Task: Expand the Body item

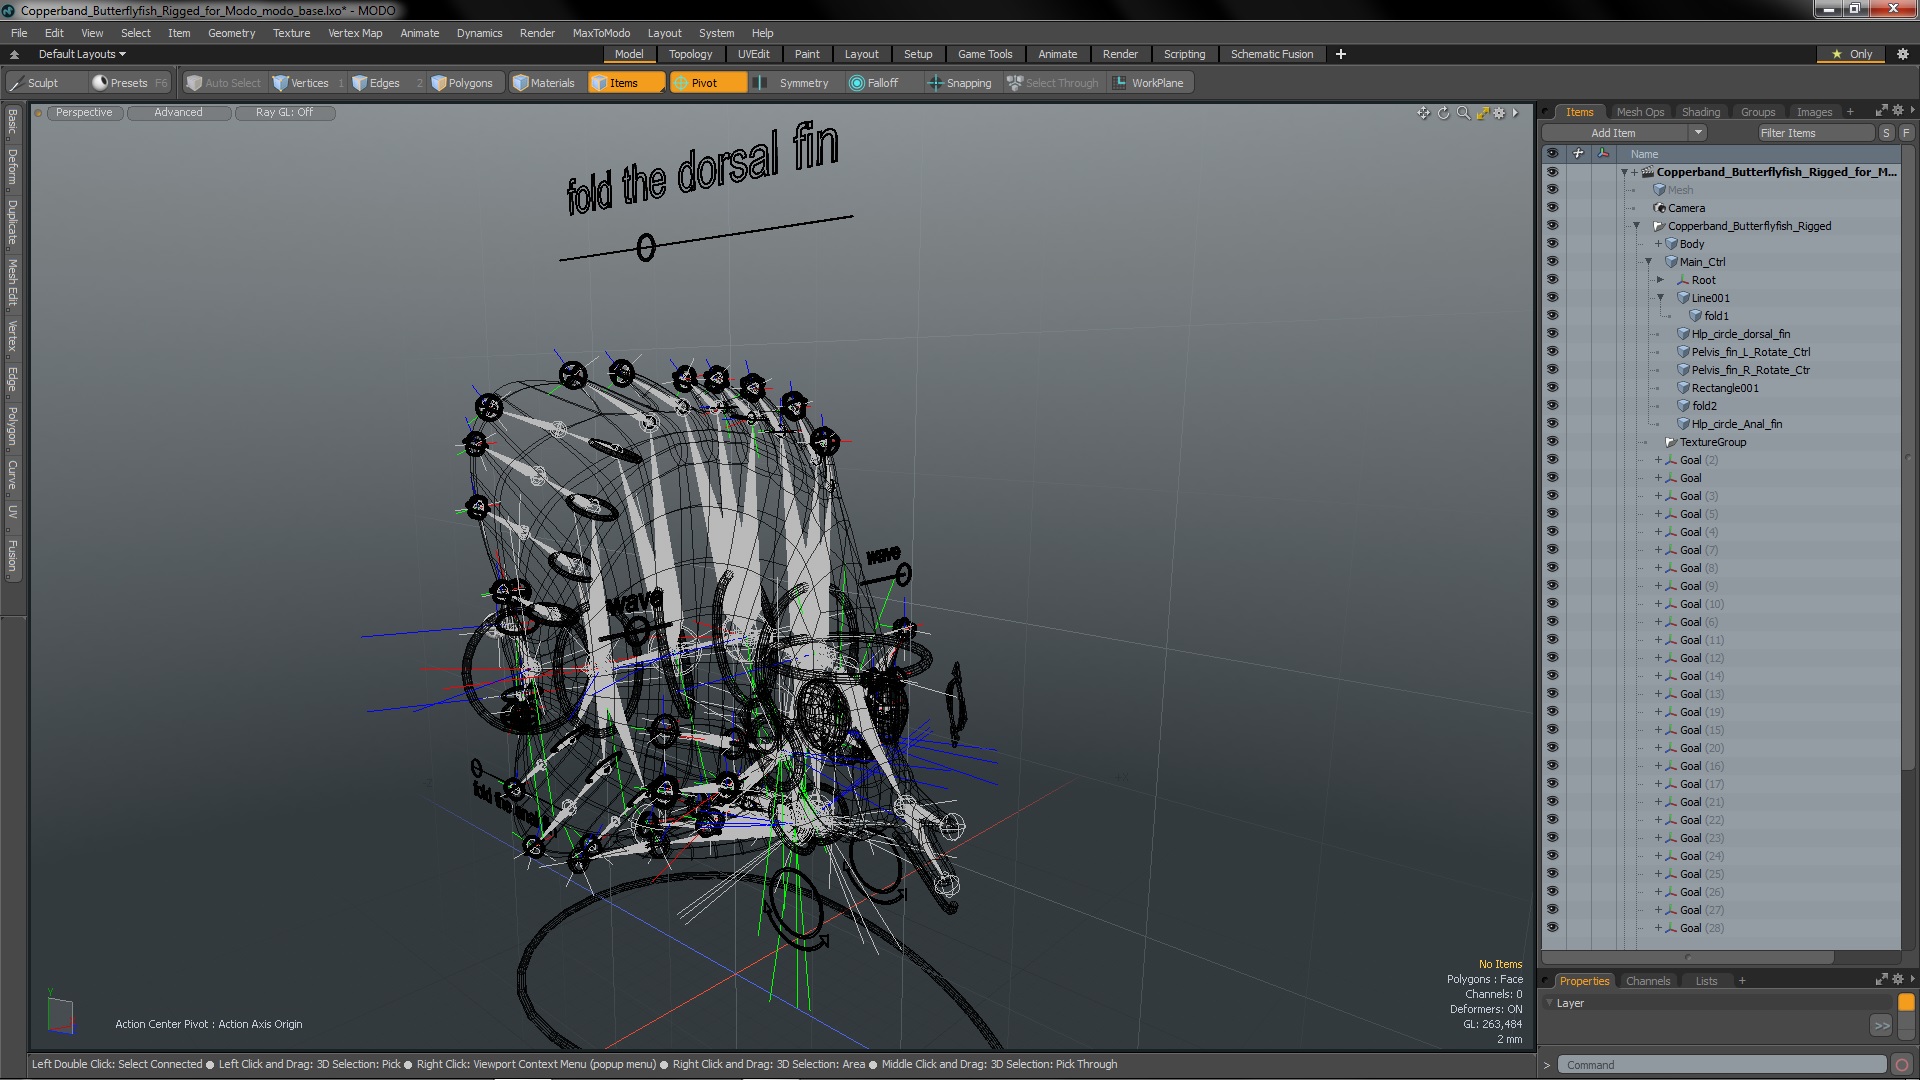Action: pyautogui.click(x=1658, y=244)
